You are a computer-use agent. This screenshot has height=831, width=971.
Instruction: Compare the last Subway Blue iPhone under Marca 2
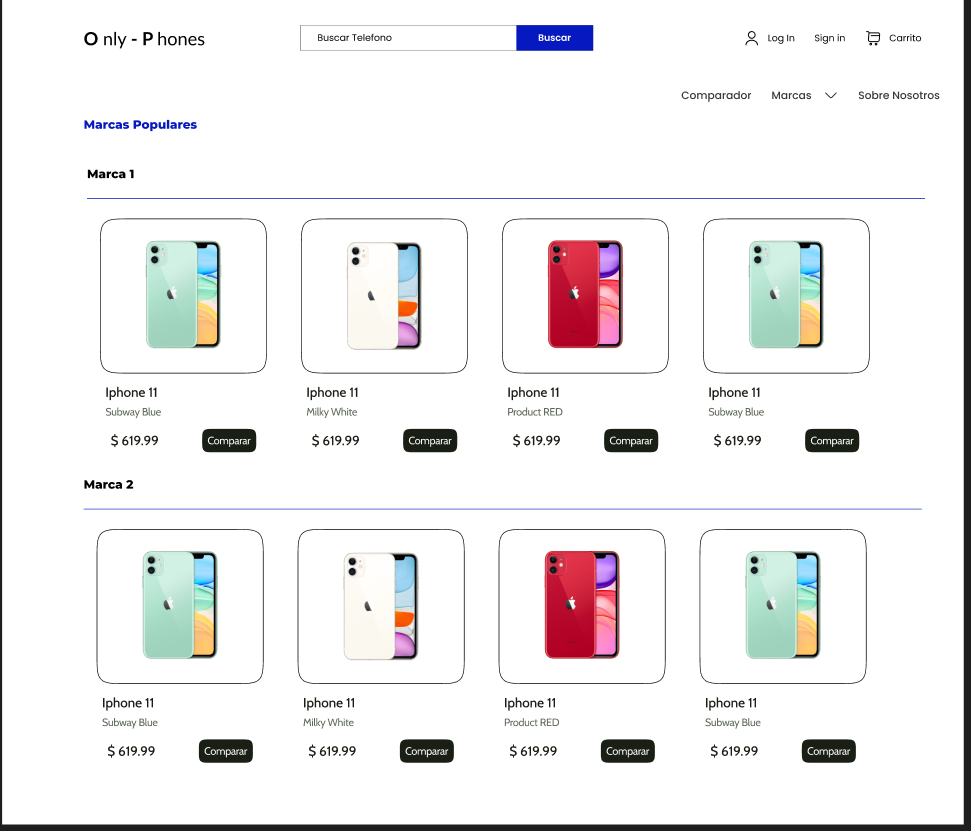coord(828,751)
